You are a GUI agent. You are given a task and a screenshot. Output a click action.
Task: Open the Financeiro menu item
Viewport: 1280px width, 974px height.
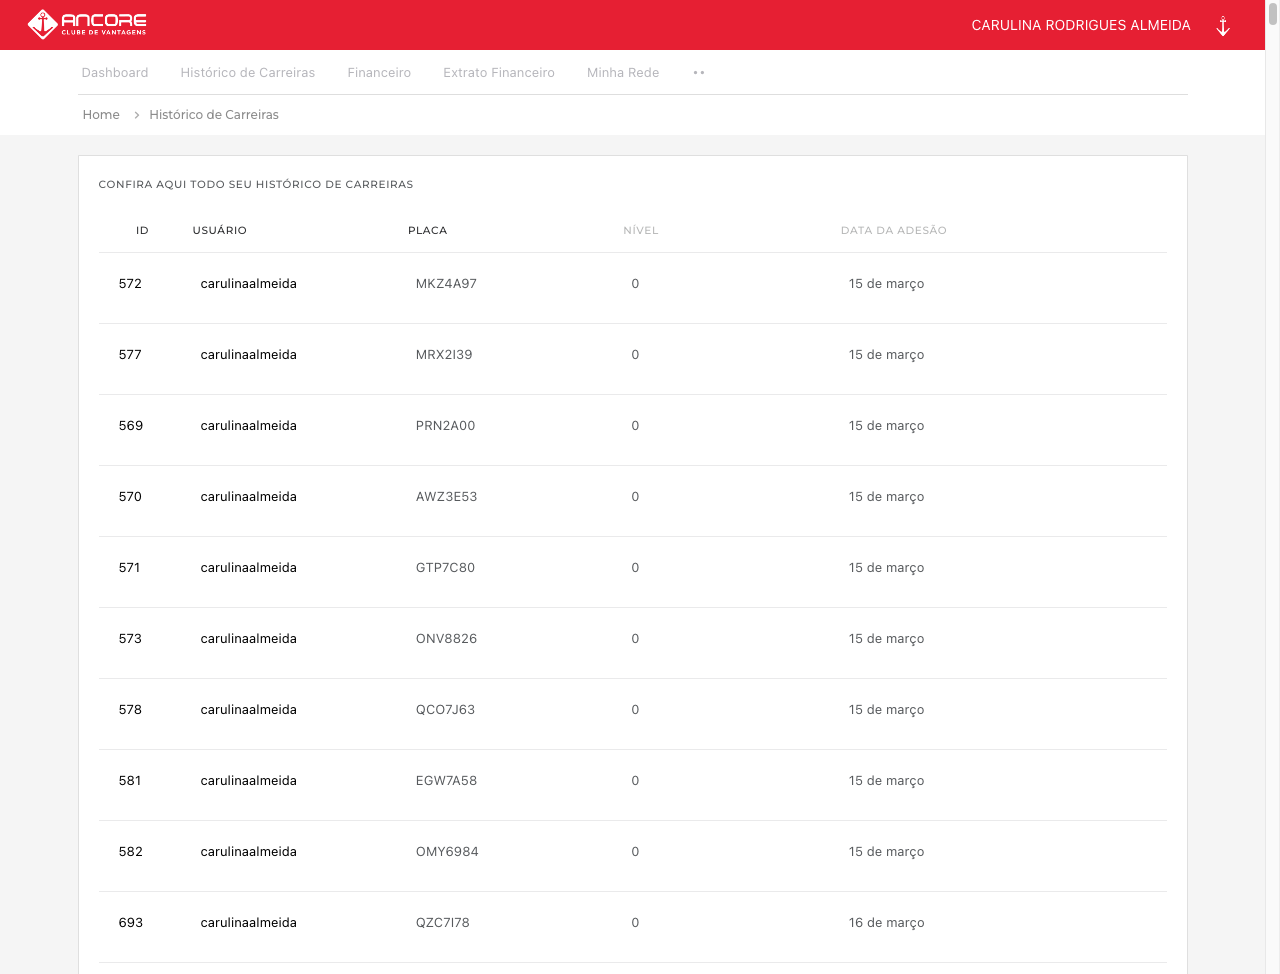tap(379, 73)
